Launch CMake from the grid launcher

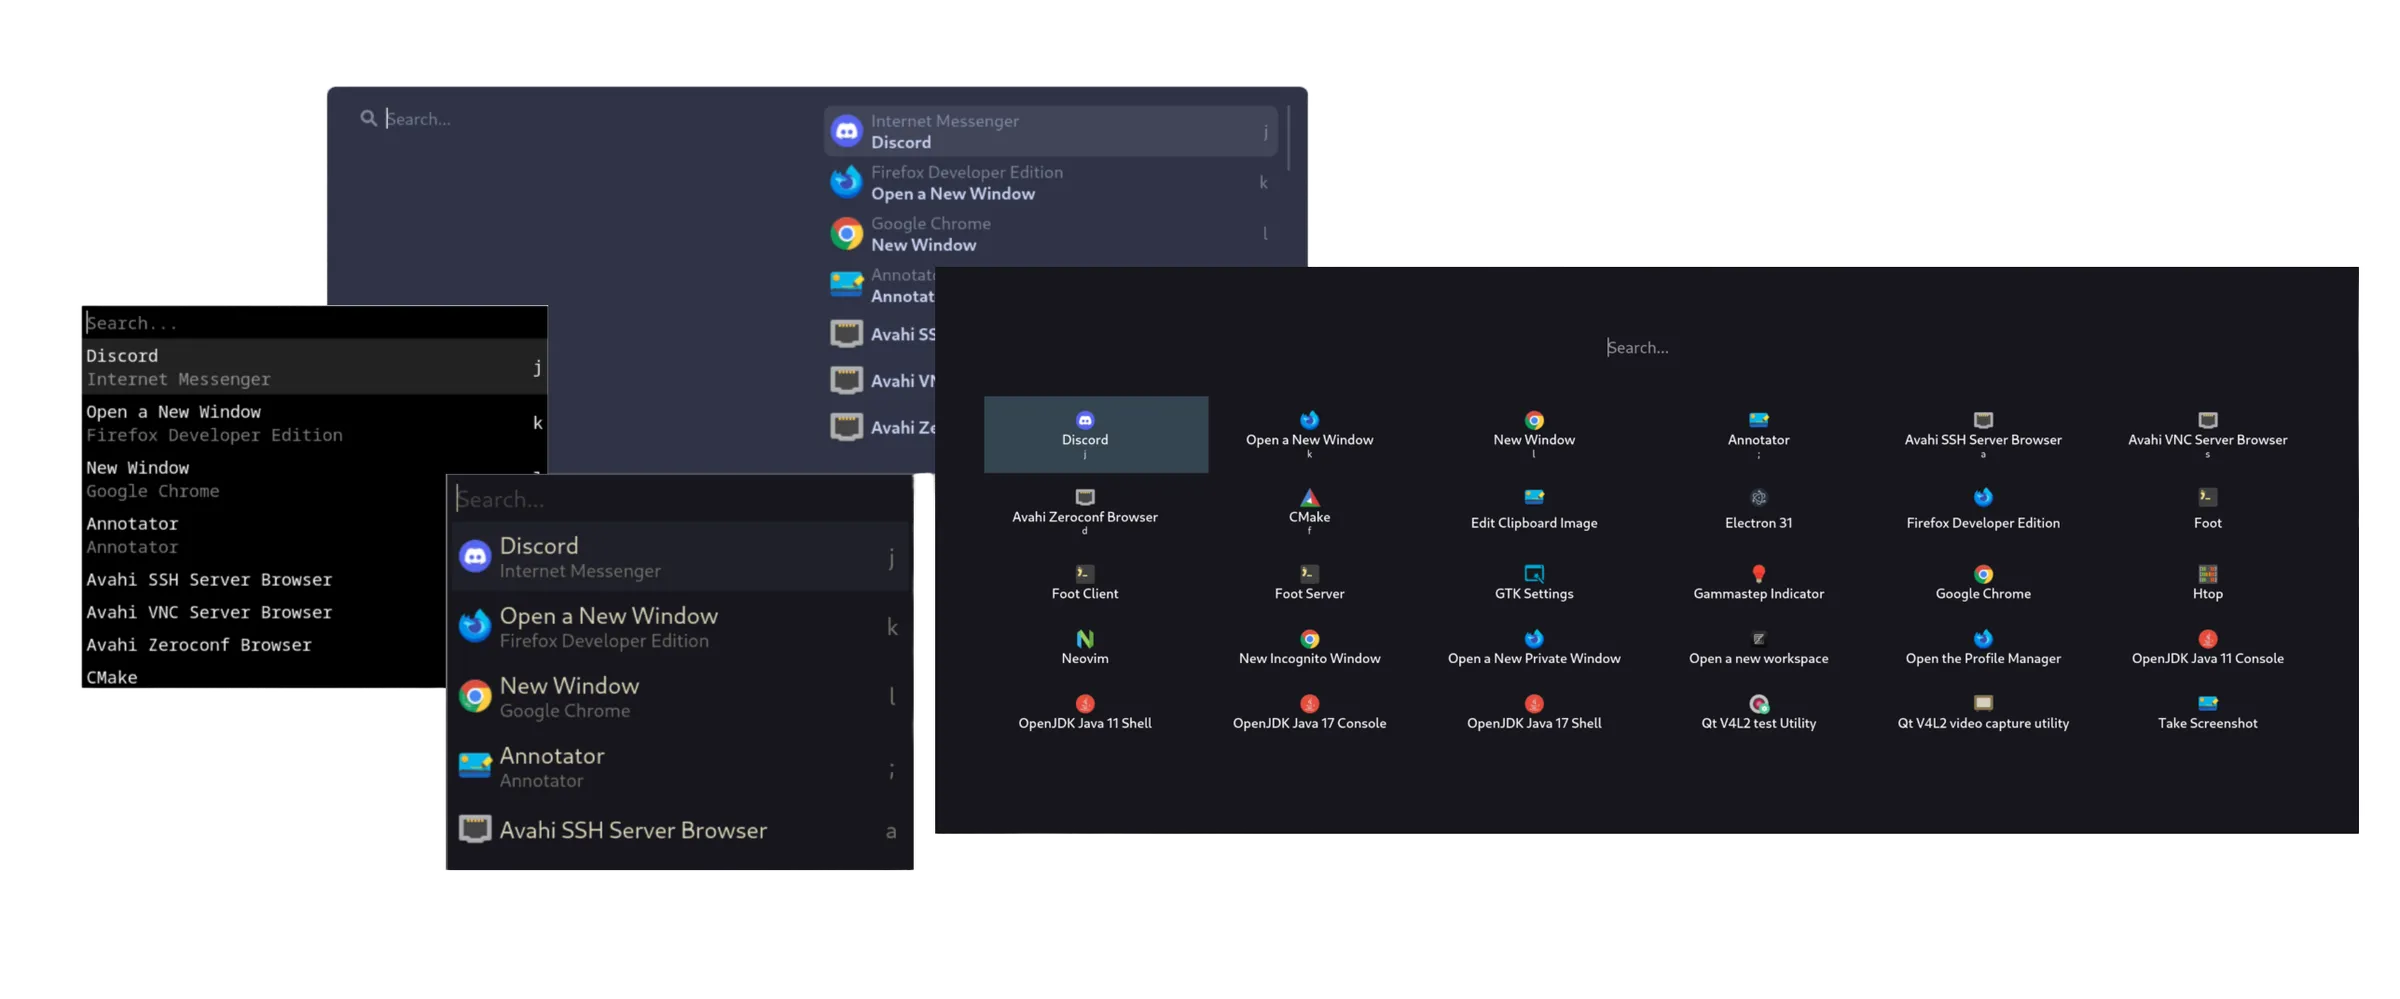click(1308, 512)
